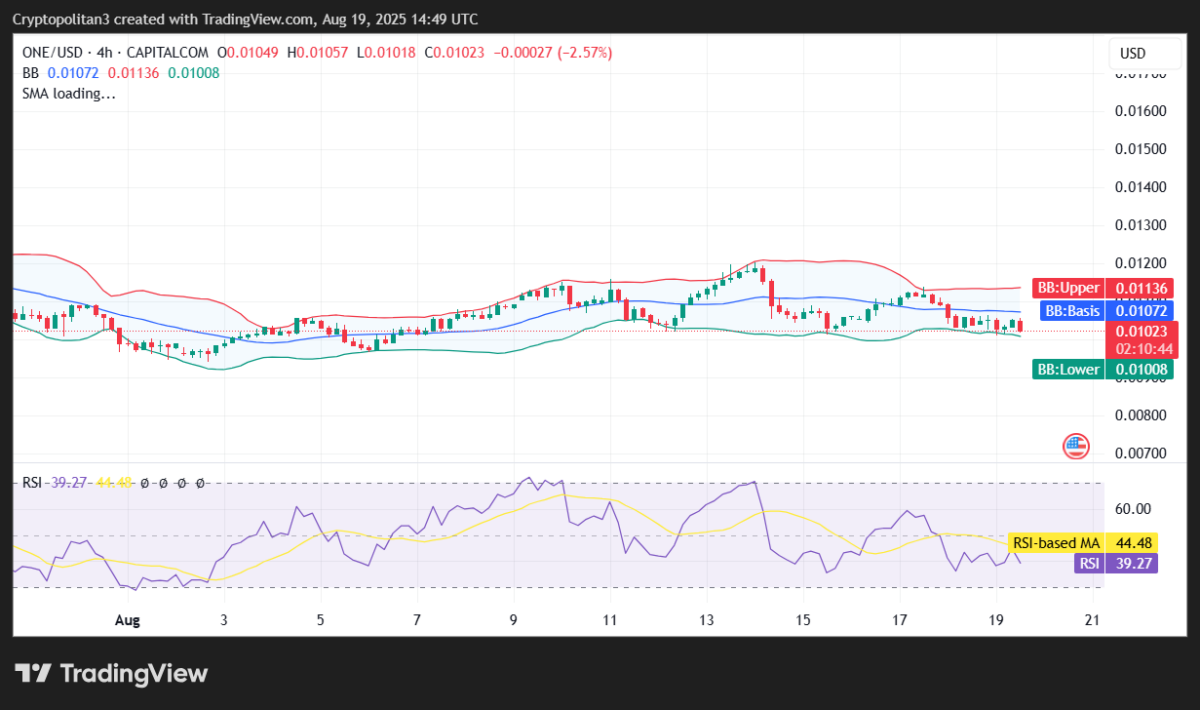The height and width of the screenshot is (710, 1200).
Task: Open the BB indicator settings from legend
Action: (x=29, y=72)
